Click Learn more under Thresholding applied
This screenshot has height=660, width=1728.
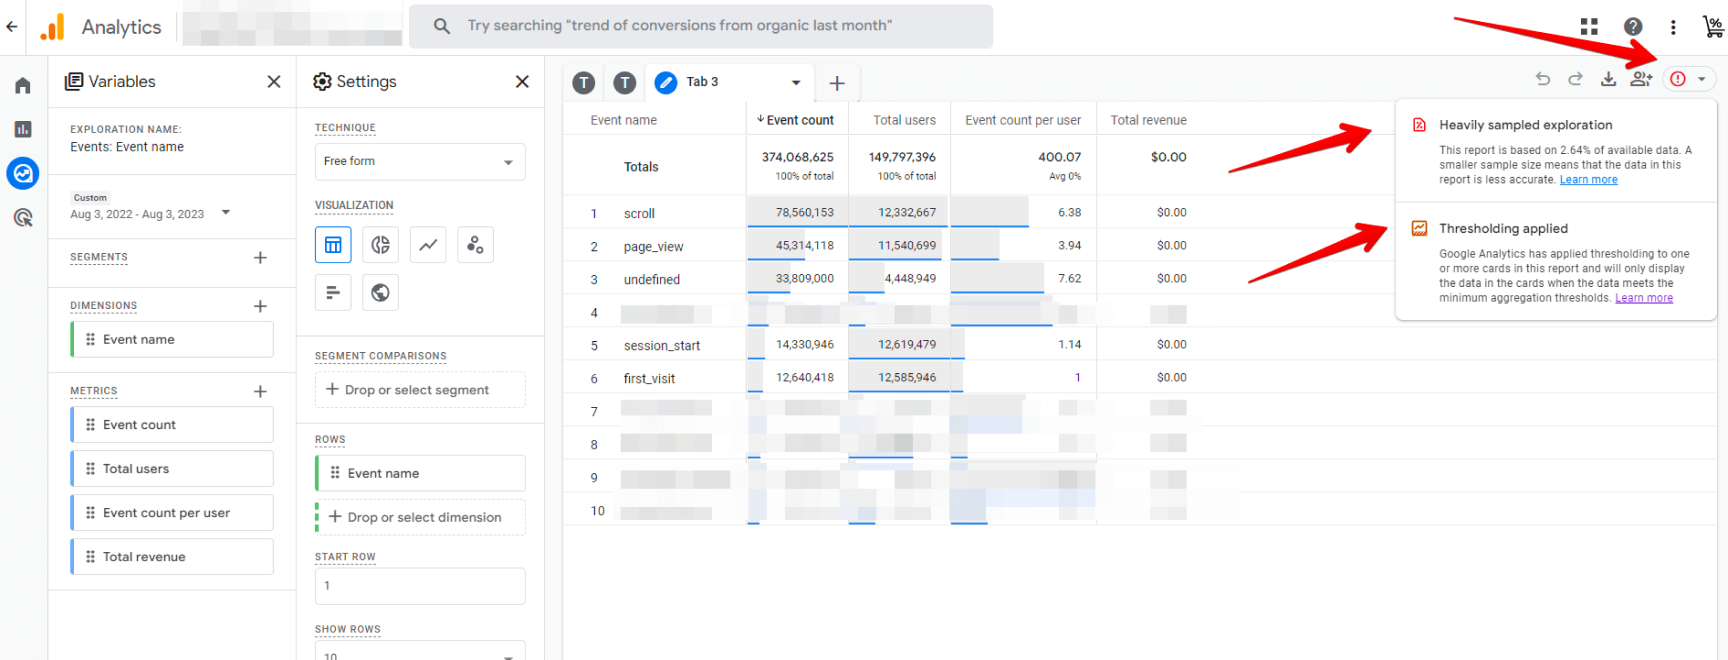coord(1643,298)
